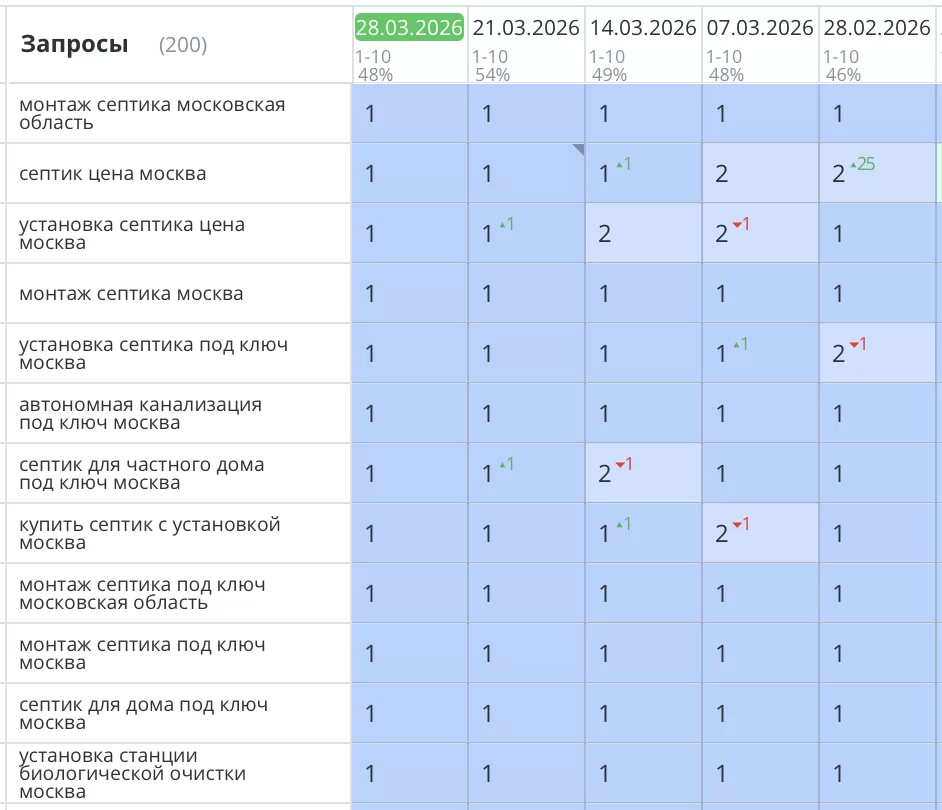
Task: Click the ▲1 arrow for установка септика под ключ москва on 07.03
Action: [738, 345]
